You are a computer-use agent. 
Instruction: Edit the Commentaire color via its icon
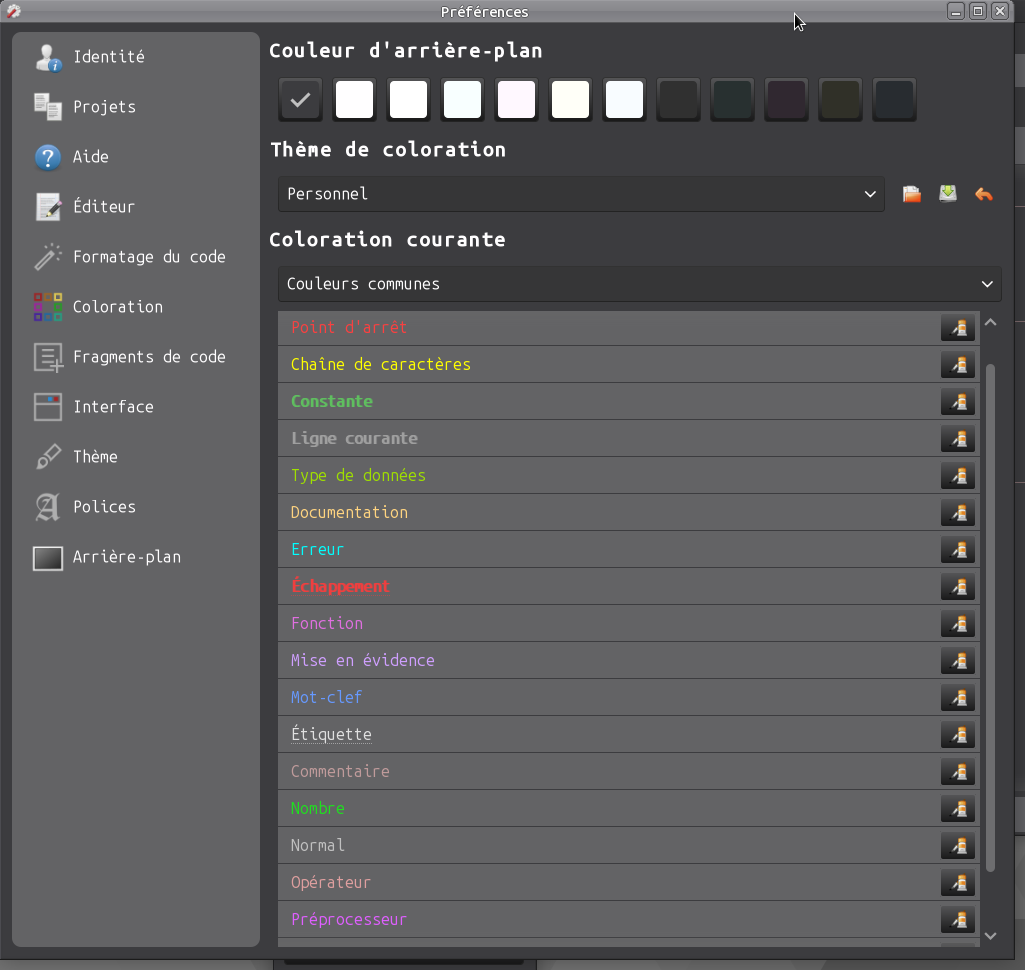click(958, 772)
